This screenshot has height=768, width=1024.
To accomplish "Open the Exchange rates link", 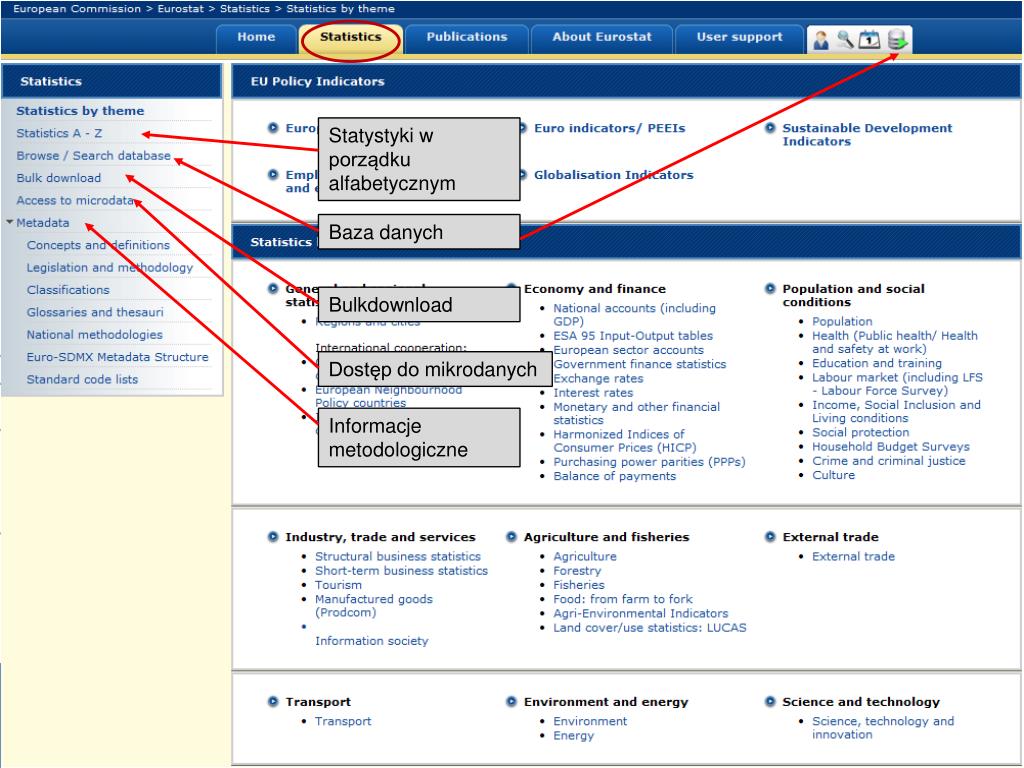I will pos(598,378).
